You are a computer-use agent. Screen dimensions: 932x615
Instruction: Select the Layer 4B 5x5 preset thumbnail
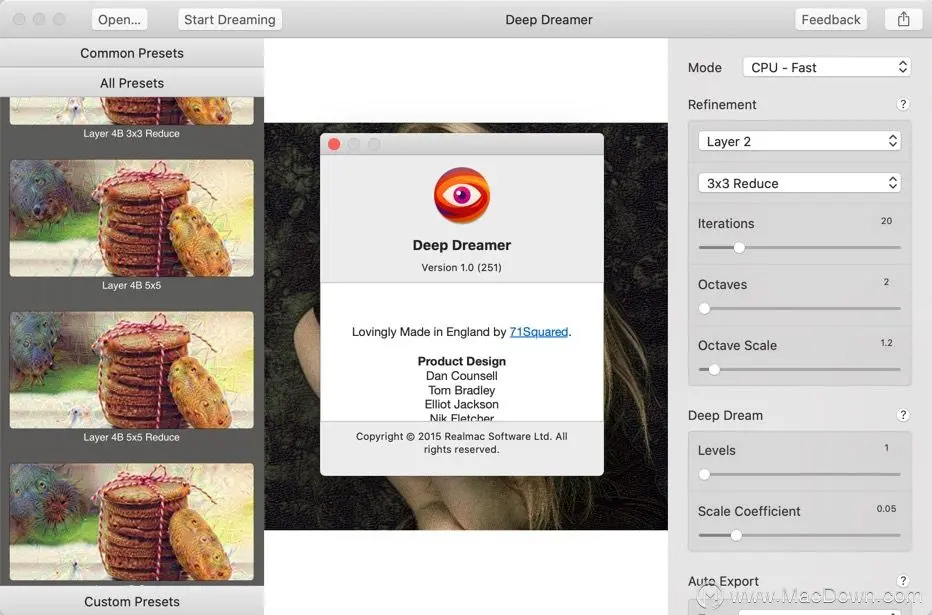point(132,218)
